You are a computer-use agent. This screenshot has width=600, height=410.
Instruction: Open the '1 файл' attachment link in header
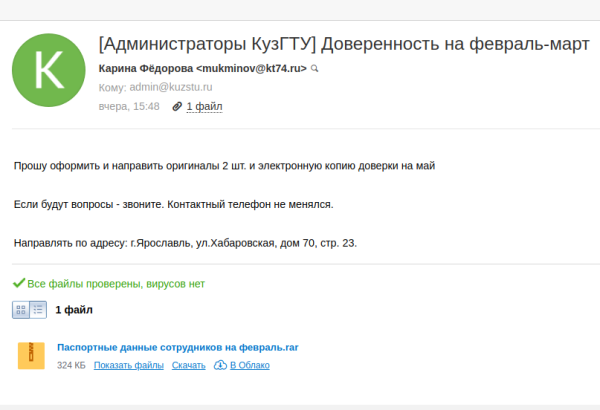(204, 105)
